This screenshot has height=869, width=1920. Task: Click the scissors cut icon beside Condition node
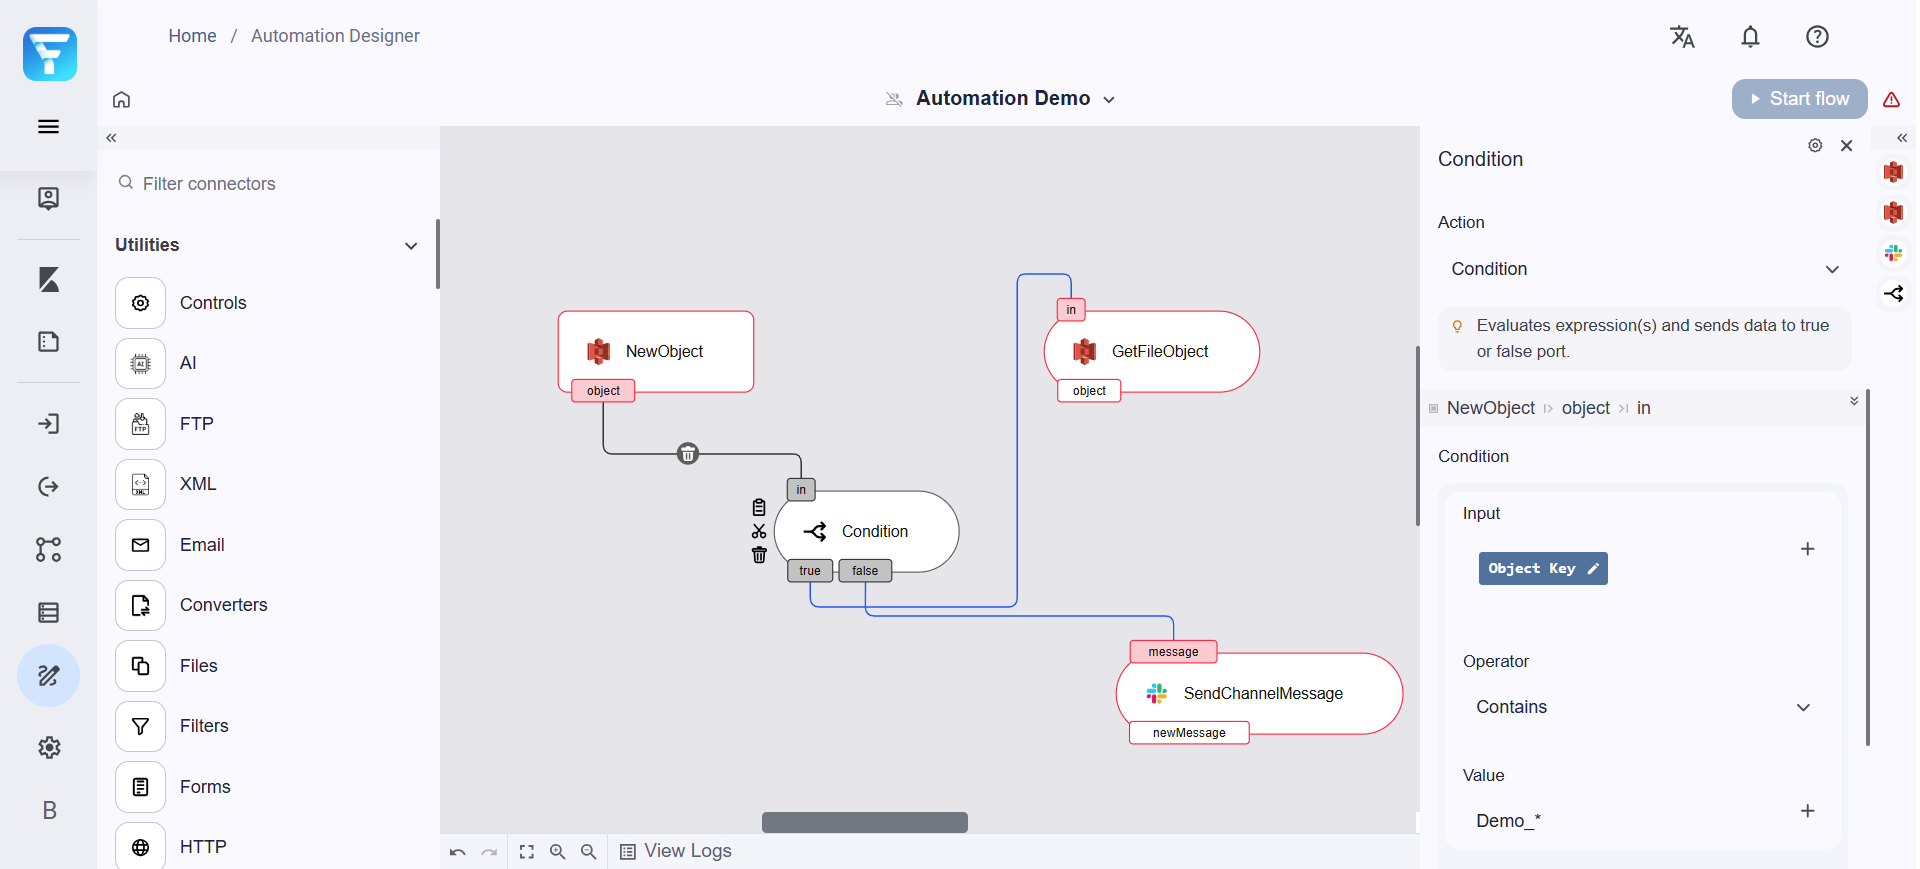point(759,531)
